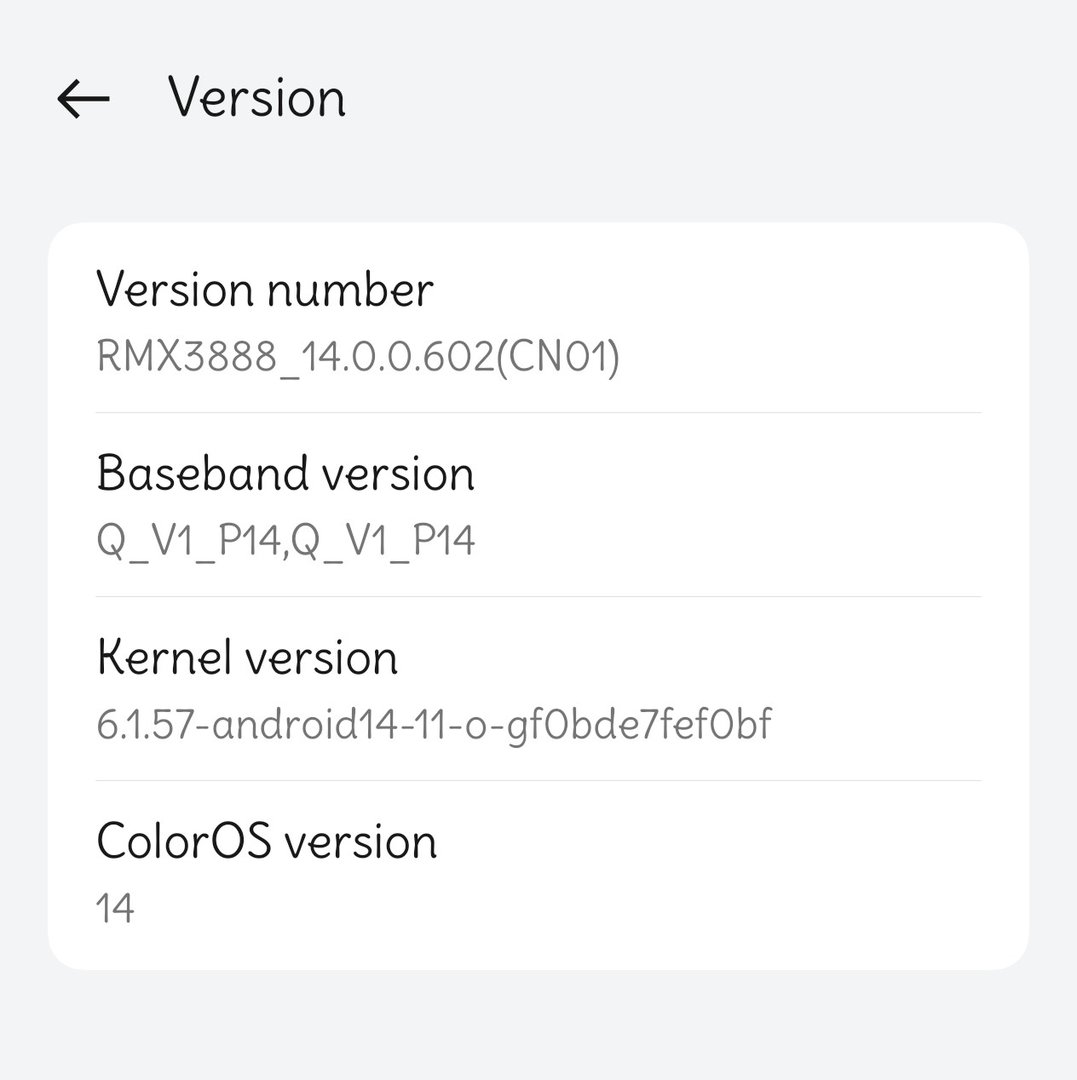Click the Q_V1_P14,Q_V1_P14 baseband value
The image size is (1077, 1080).
click(286, 541)
